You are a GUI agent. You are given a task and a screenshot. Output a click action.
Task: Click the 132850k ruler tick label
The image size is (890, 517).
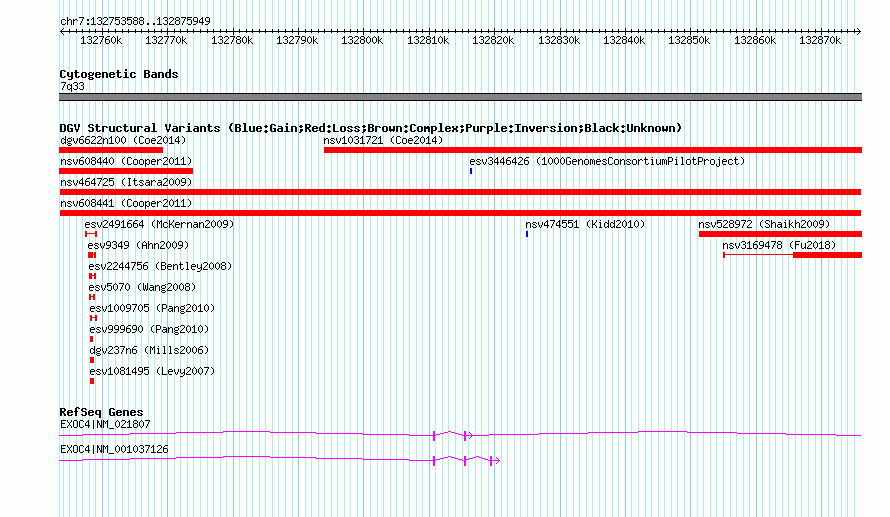[689, 40]
